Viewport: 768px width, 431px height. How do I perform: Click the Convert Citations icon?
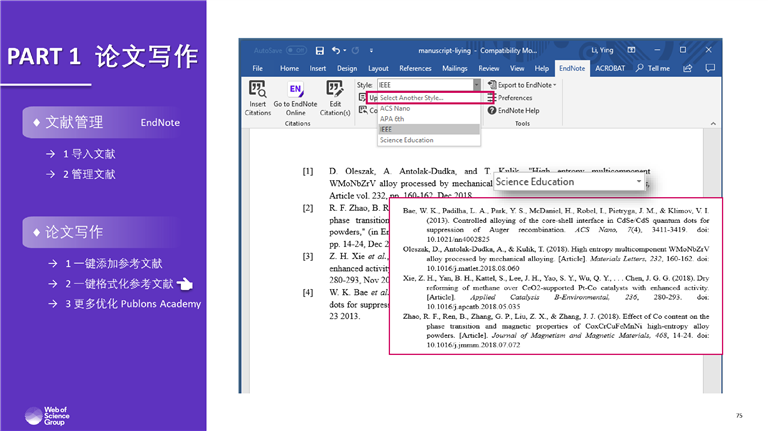click(362, 110)
